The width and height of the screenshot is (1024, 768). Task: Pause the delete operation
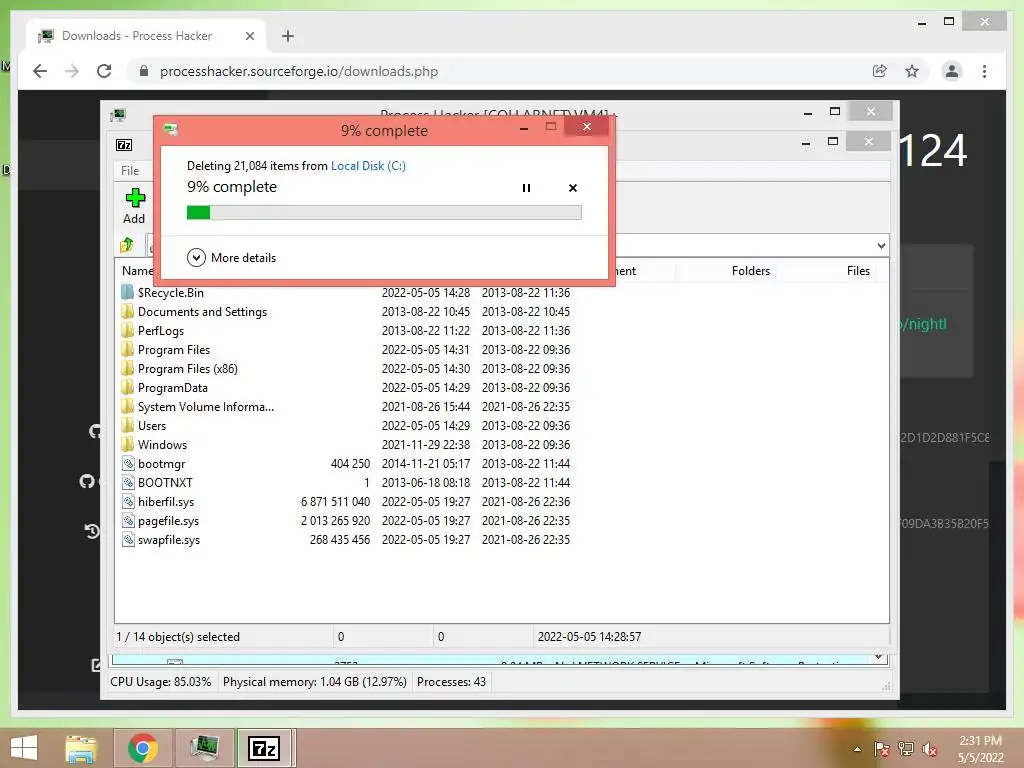pyautogui.click(x=526, y=188)
